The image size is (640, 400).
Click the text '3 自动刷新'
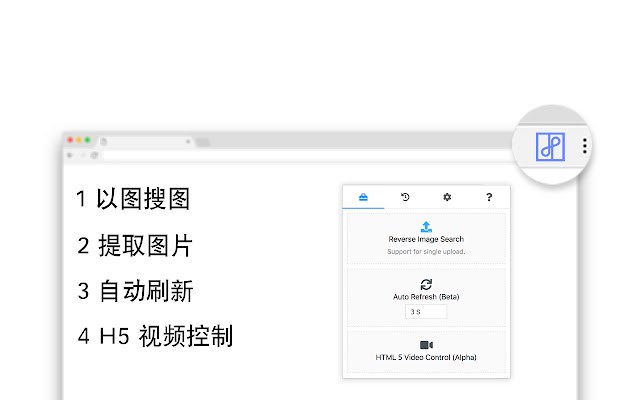coord(135,291)
